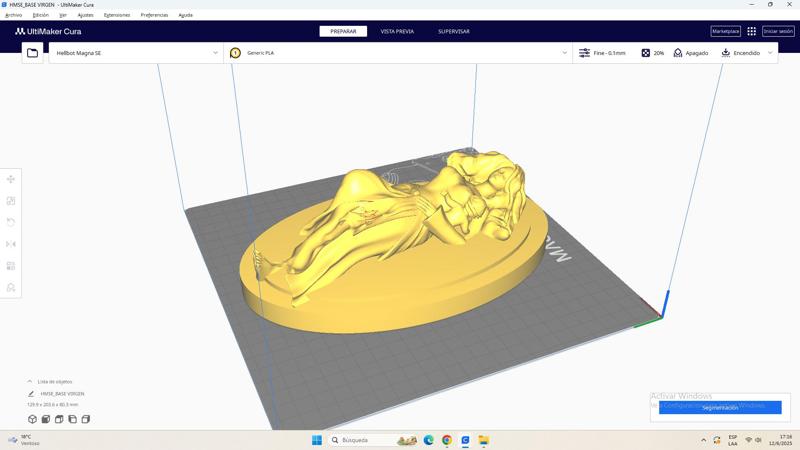
Task: Open the clock and date flyout
Action: (781, 440)
